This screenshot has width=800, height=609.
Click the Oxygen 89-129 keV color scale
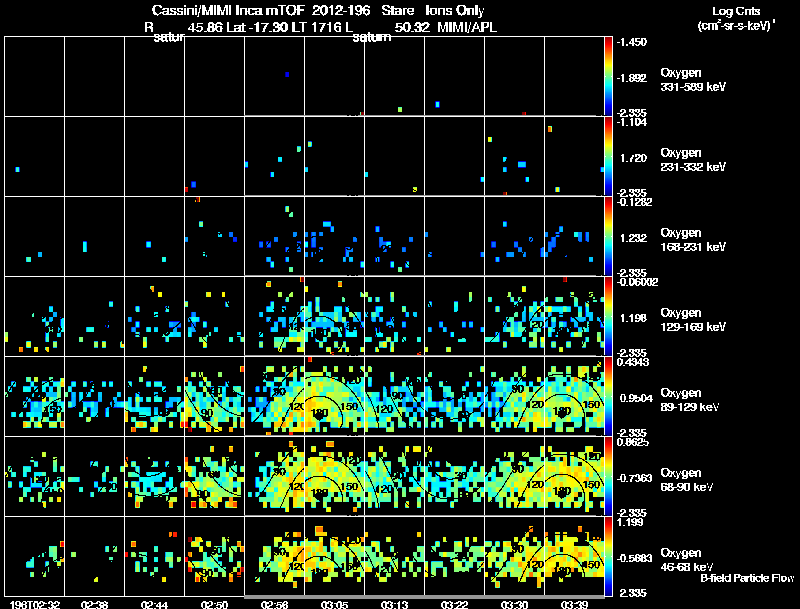click(608, 396)
